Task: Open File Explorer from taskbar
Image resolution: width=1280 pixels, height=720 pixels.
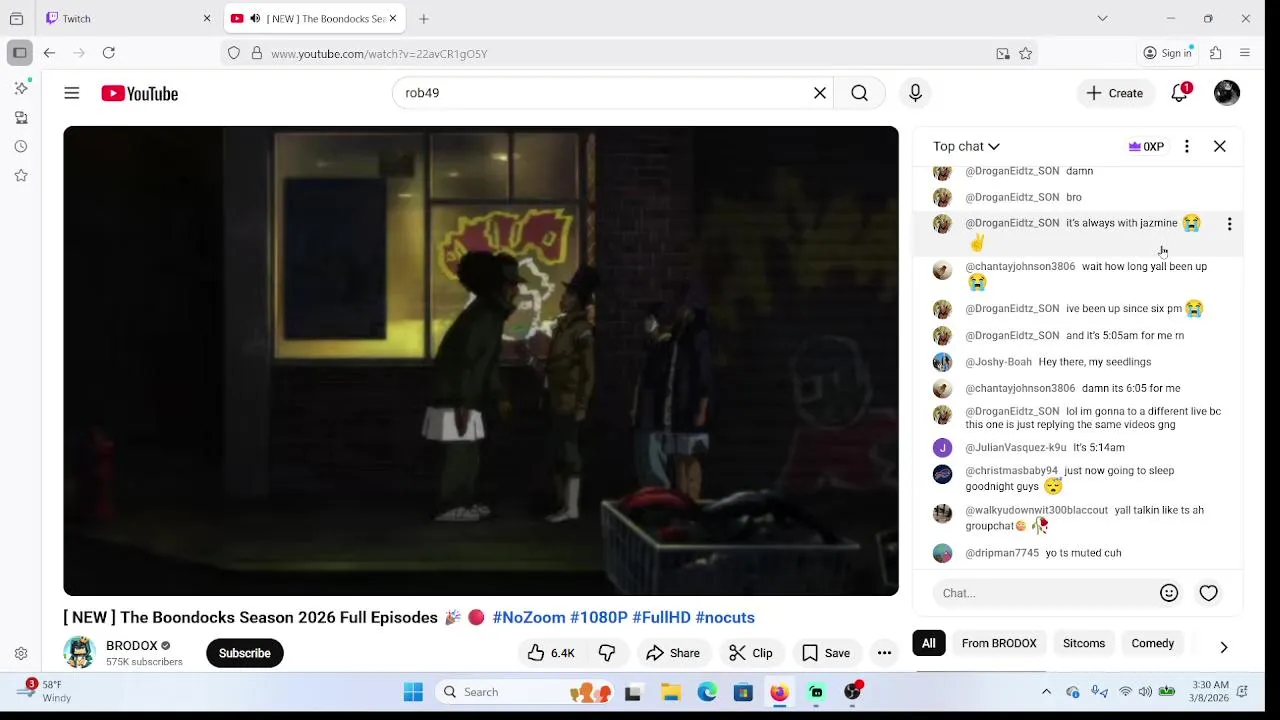Action: 670,692
